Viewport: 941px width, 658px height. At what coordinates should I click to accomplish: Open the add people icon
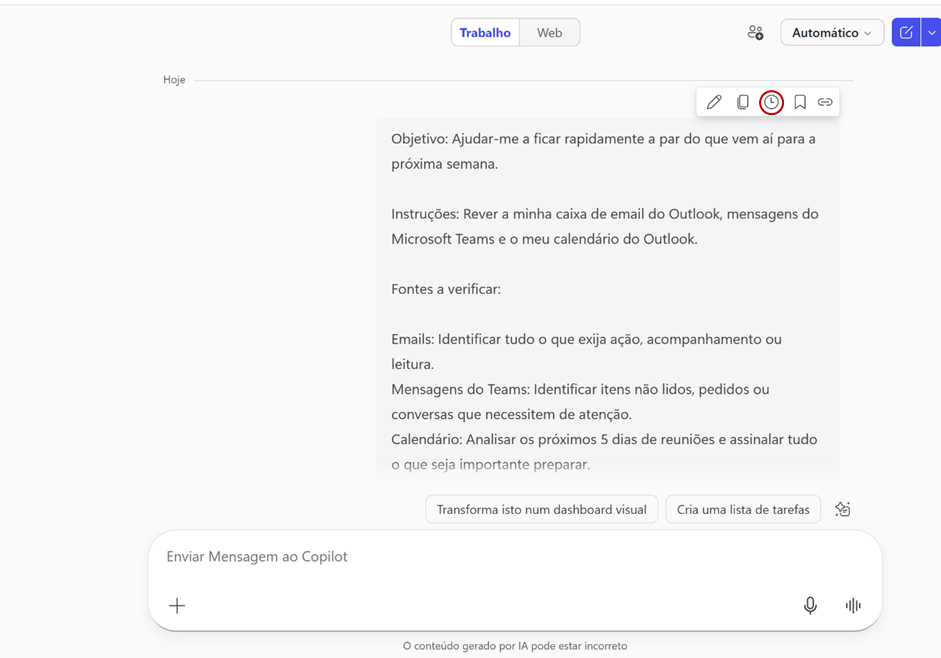tap(755, 33)
